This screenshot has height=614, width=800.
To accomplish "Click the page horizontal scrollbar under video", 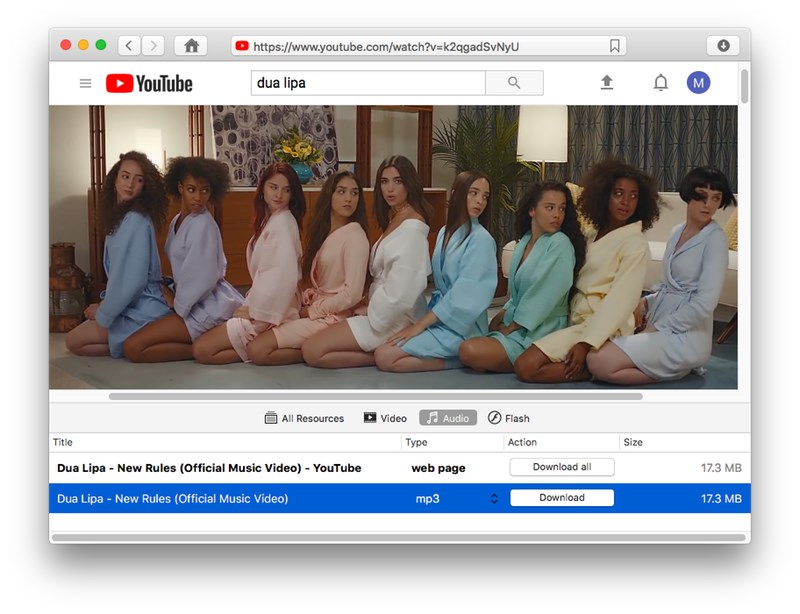I will point(376,396).
